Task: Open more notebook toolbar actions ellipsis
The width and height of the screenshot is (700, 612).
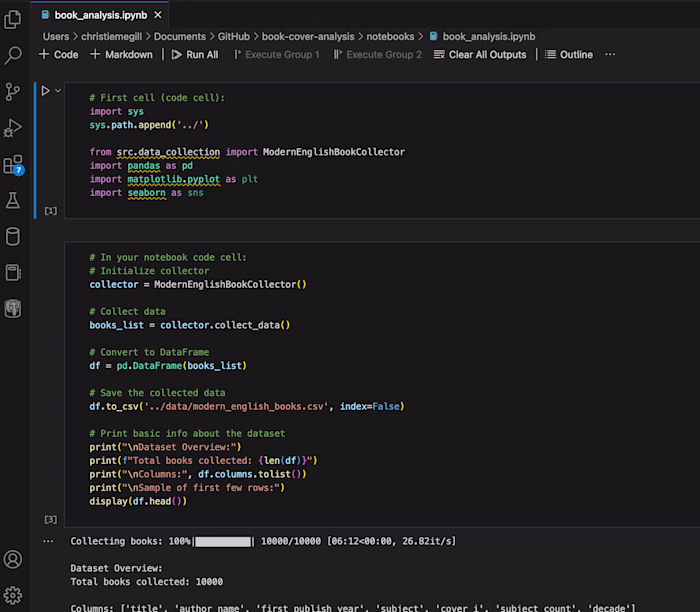Action: tap(610, 54)
